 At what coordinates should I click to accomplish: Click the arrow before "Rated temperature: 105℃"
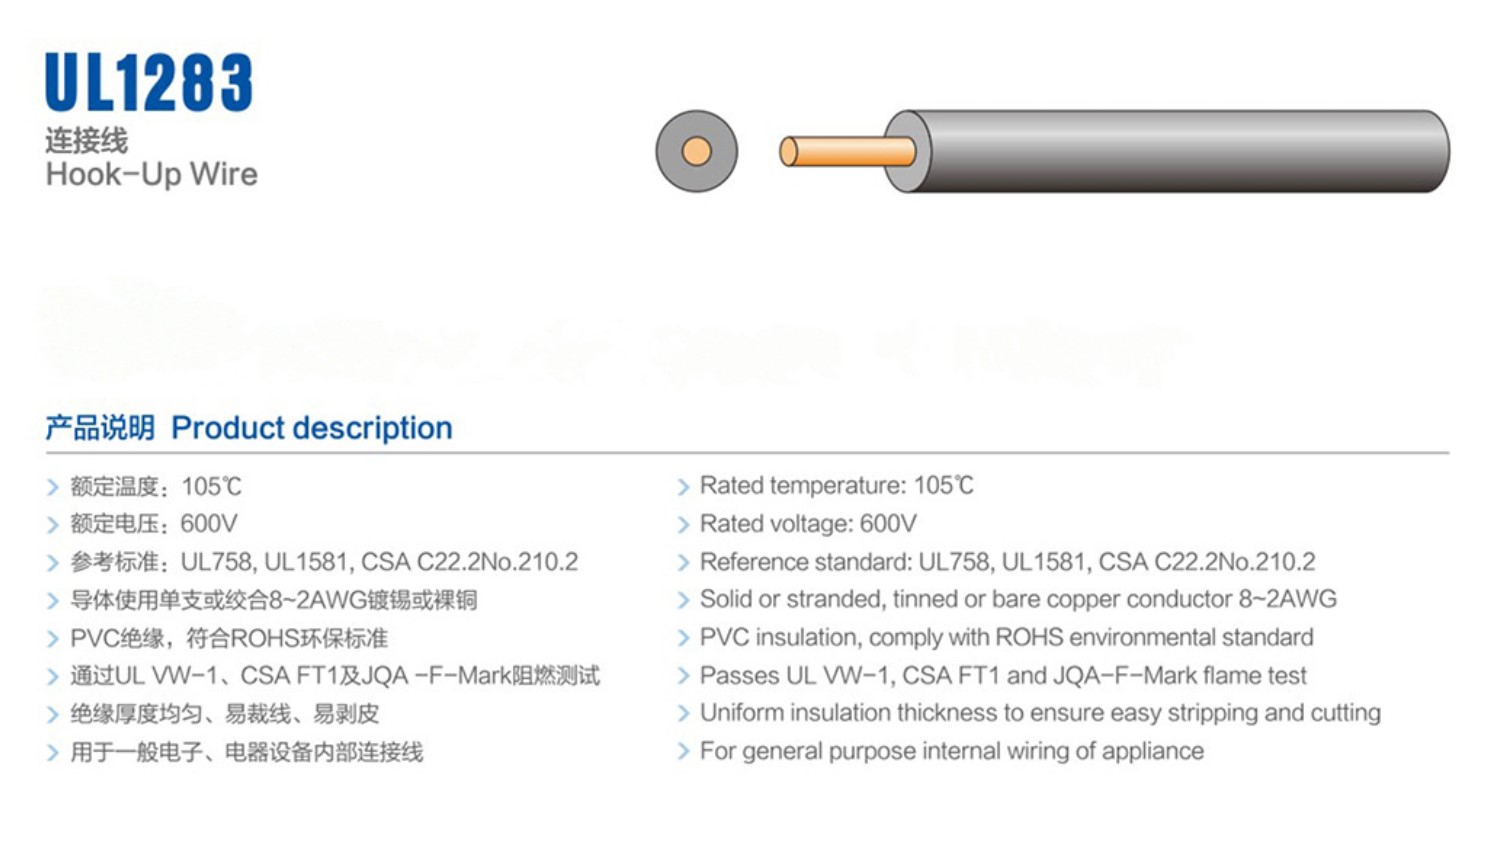click(x=683, y=487)
